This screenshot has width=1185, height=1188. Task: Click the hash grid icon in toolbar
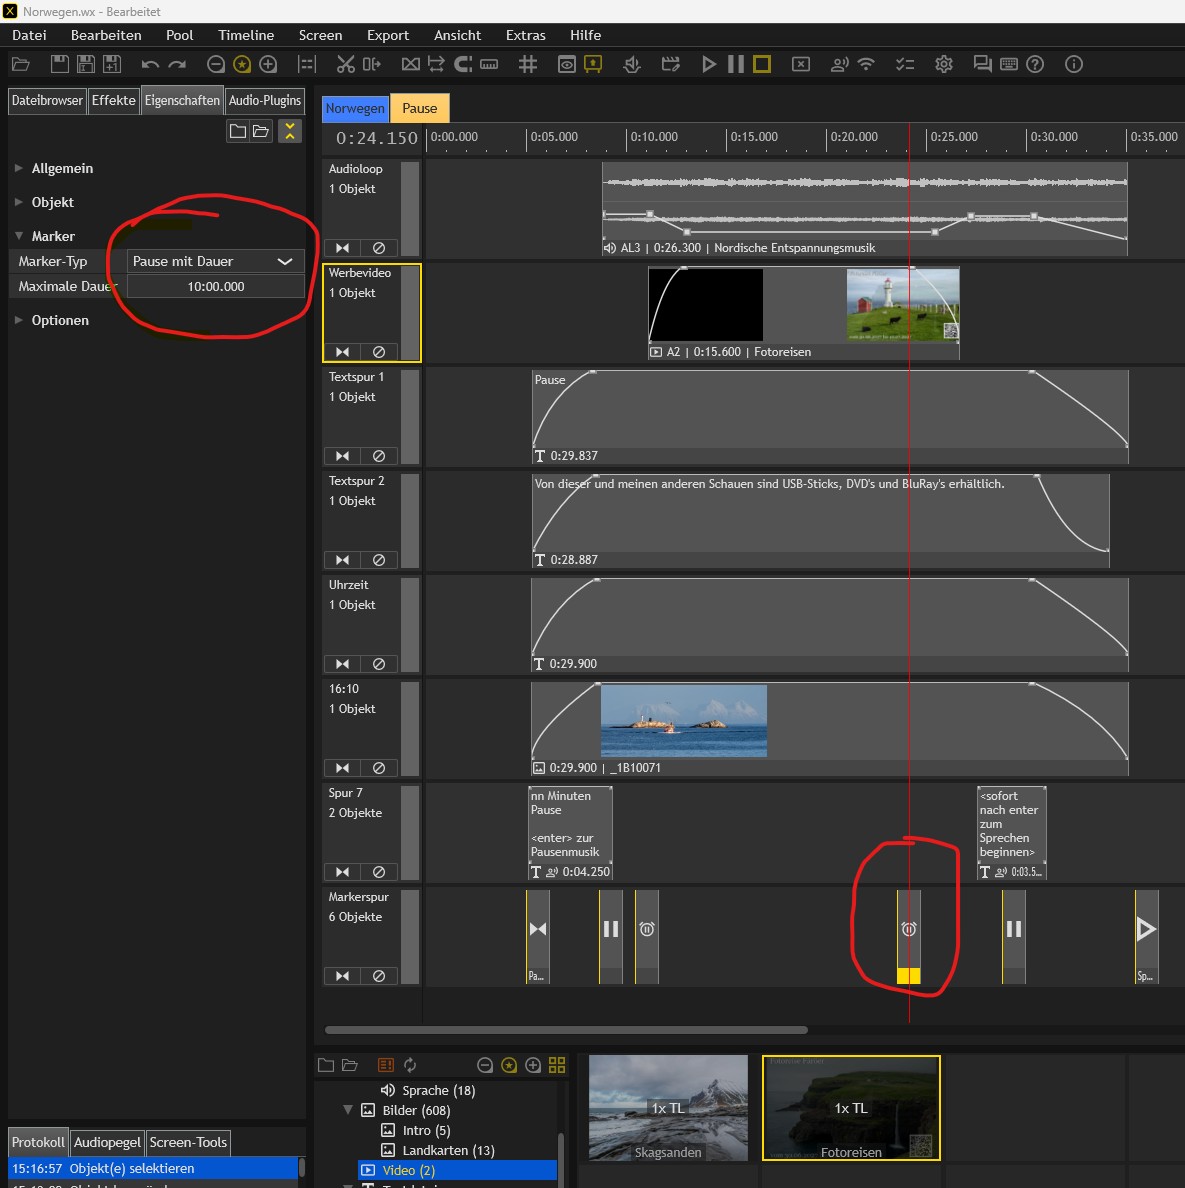point(528,64)
